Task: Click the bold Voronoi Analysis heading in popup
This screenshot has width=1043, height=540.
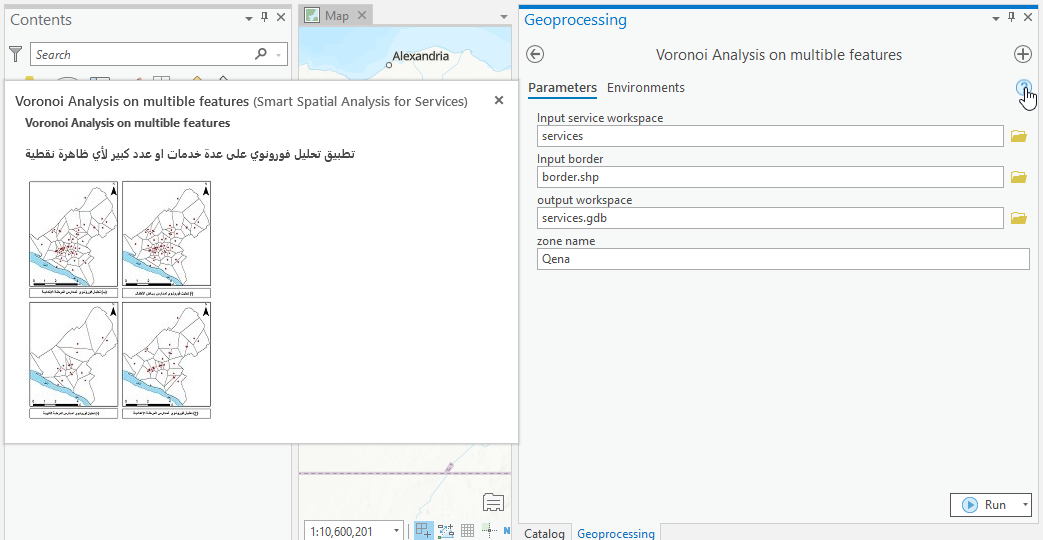Action: pyautogui.click(x=128, y=123)
